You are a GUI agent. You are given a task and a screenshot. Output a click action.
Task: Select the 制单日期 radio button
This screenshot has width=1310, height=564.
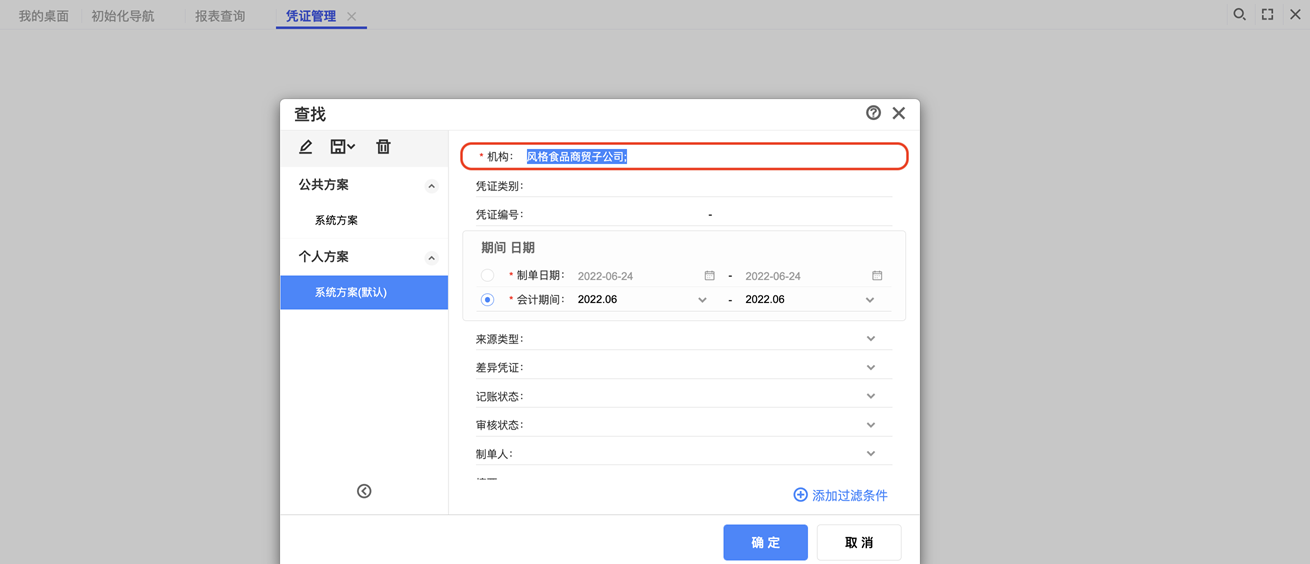click(487, 276)
